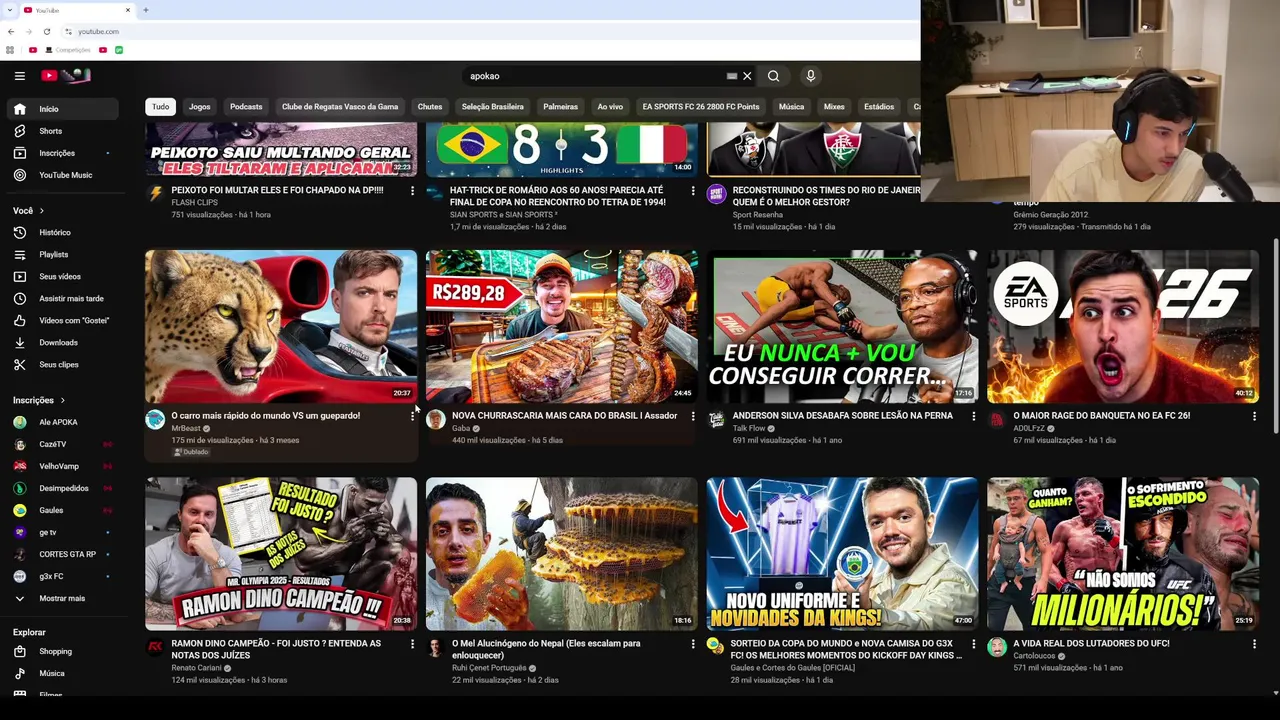Go back in the browser
The image size is (1280, 720).
click(11, 31)
